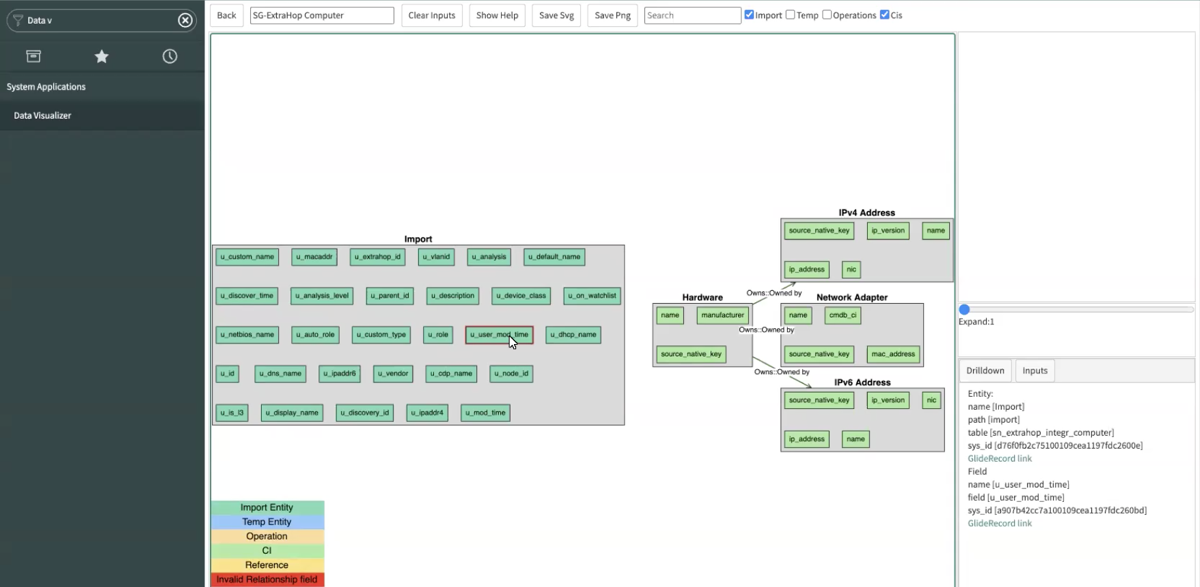Enable the Temp checkbox
Image resolution: width=1200 pixels, height=587 pixels.
coord(790,15)
